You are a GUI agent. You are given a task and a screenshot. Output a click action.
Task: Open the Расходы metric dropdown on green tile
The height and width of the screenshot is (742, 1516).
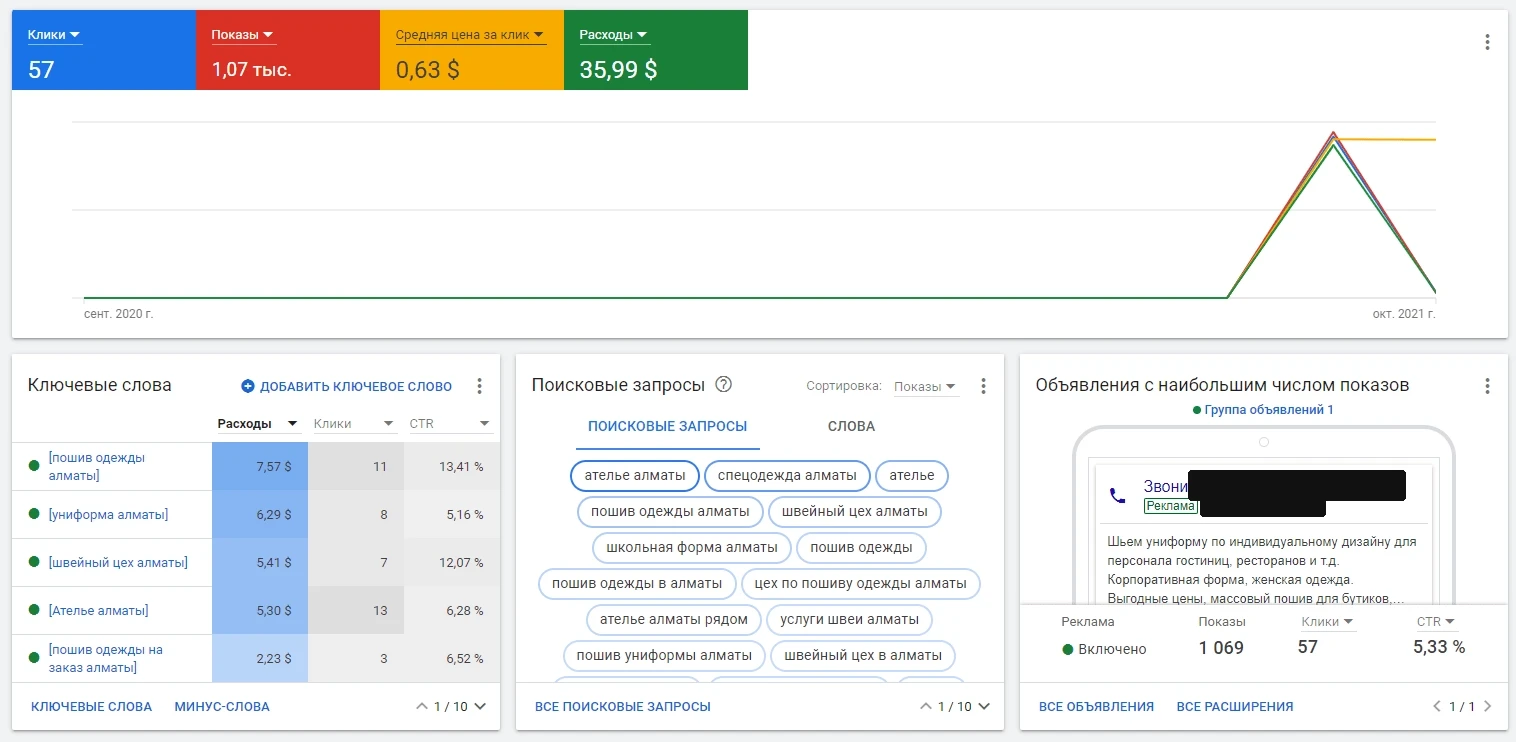tap(614, 35)
